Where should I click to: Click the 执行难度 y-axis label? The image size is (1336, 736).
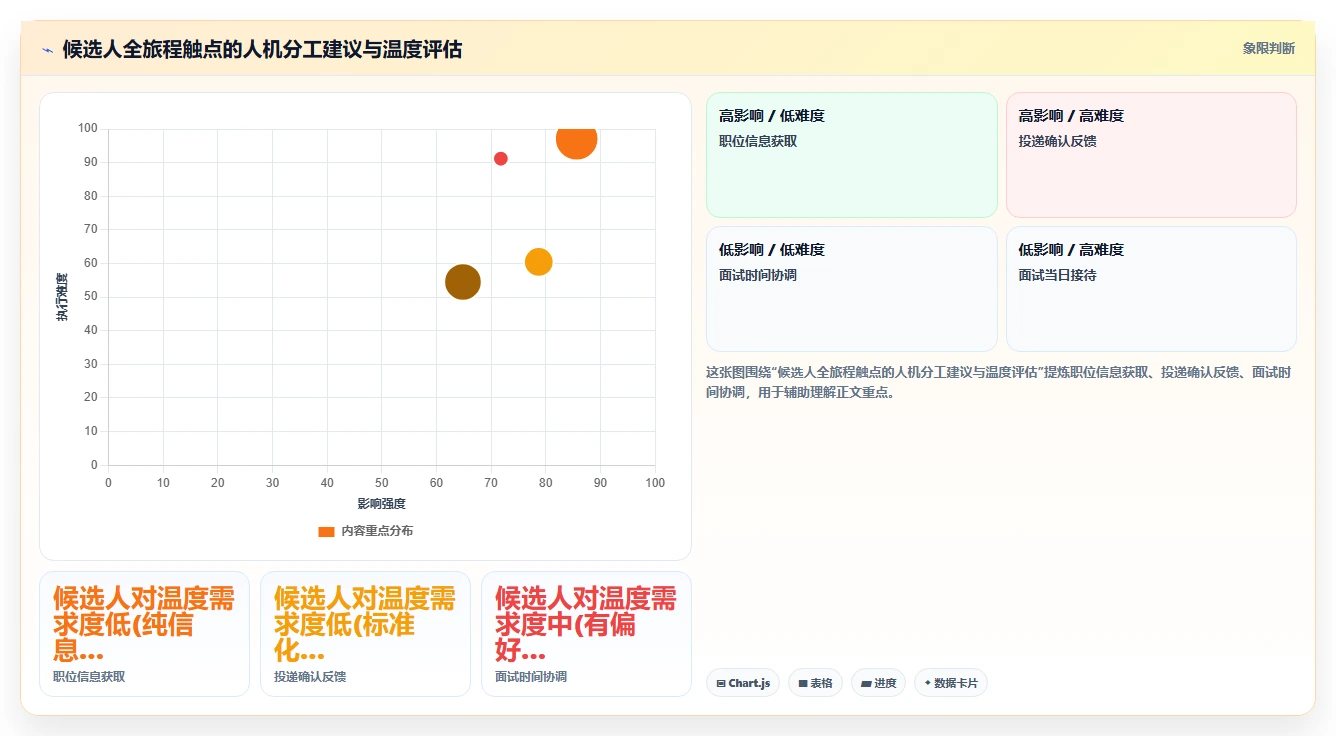click(x=62, y=297)
